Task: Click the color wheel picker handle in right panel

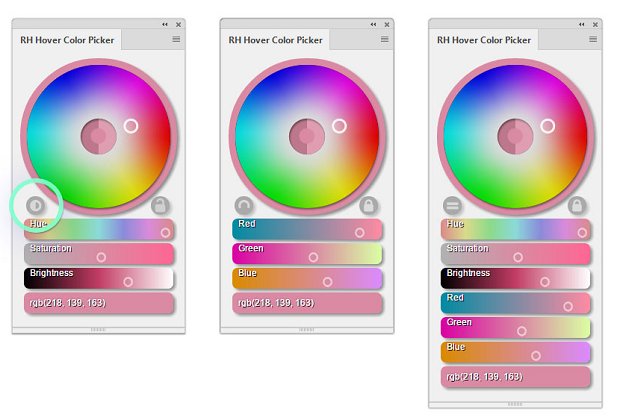Action: pyautogui.click(x=548, y=126)
